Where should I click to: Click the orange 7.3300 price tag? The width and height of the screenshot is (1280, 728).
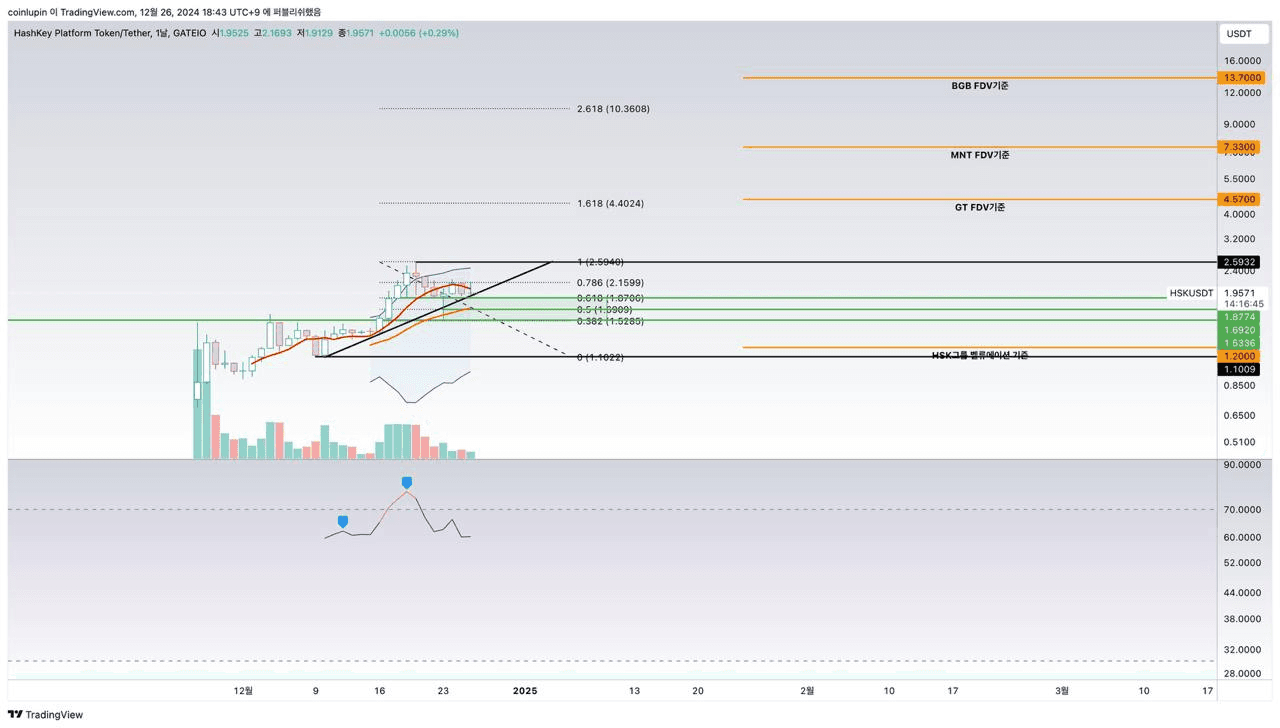(1239, 147)
